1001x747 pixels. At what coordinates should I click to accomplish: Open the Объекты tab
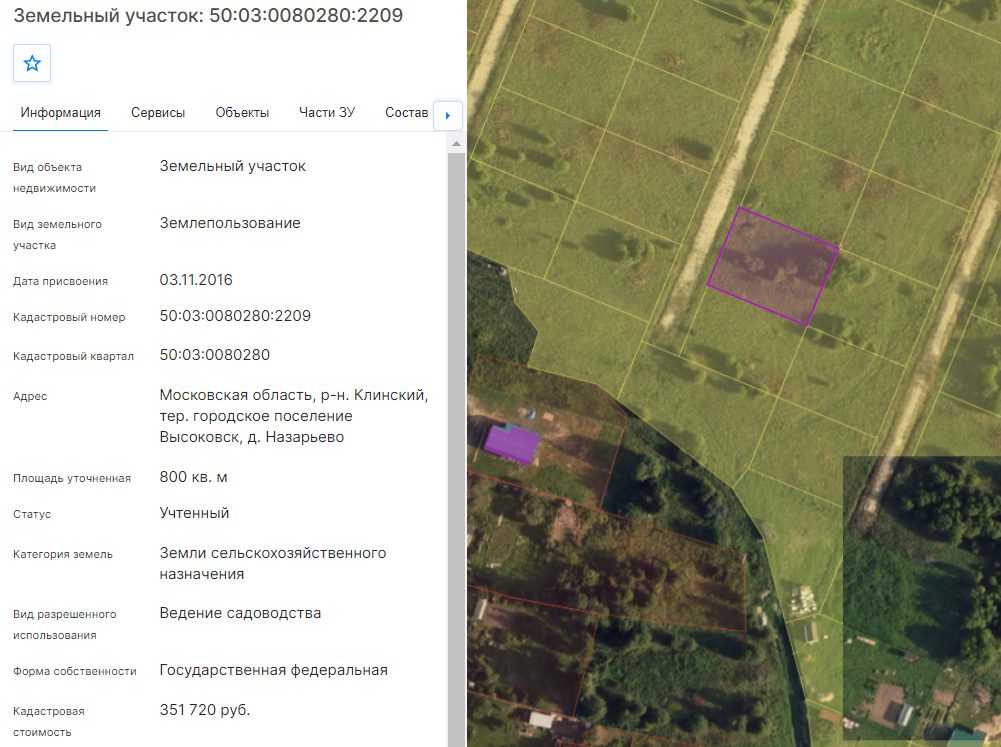242,113
